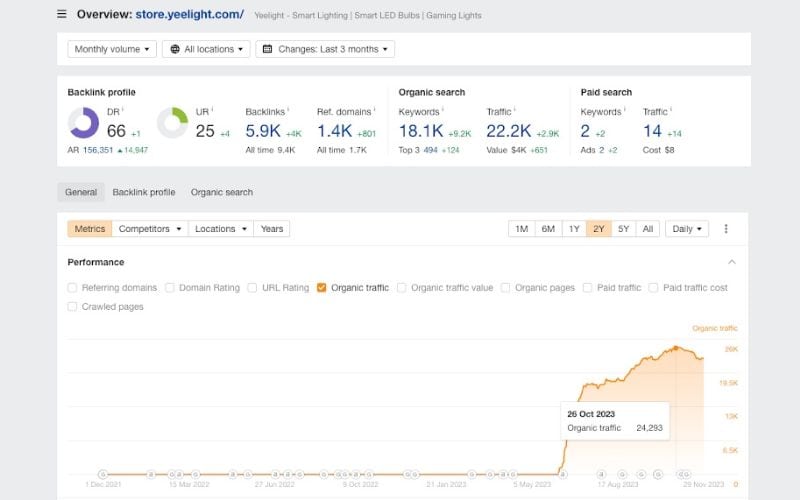Open the Monthly volume dropdown
Viewport: 800px width, 500px height.
[x=112, y=49]
